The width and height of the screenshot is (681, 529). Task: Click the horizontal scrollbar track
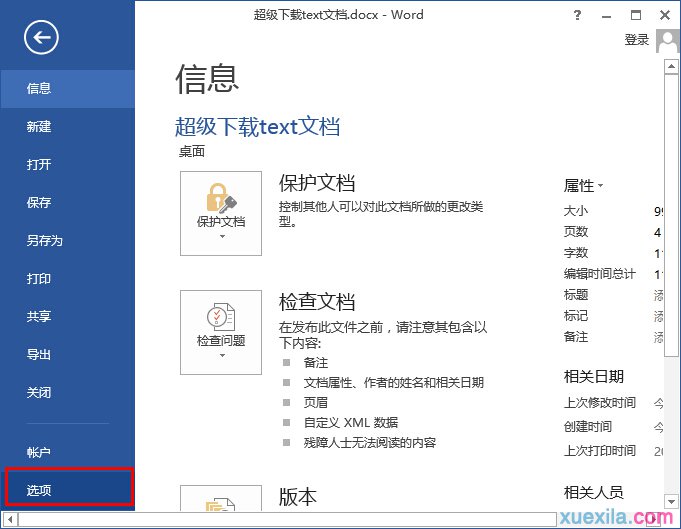coord(287,519)
